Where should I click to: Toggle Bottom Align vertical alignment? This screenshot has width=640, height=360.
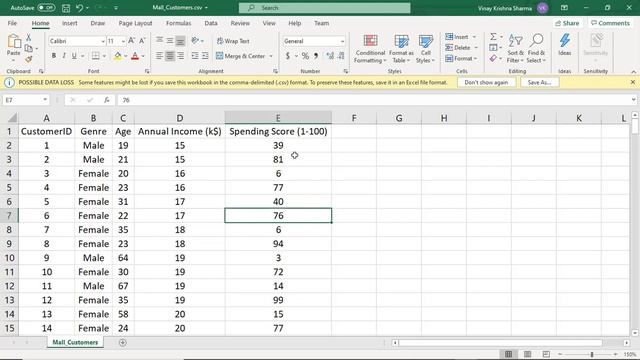click(180, 41)
